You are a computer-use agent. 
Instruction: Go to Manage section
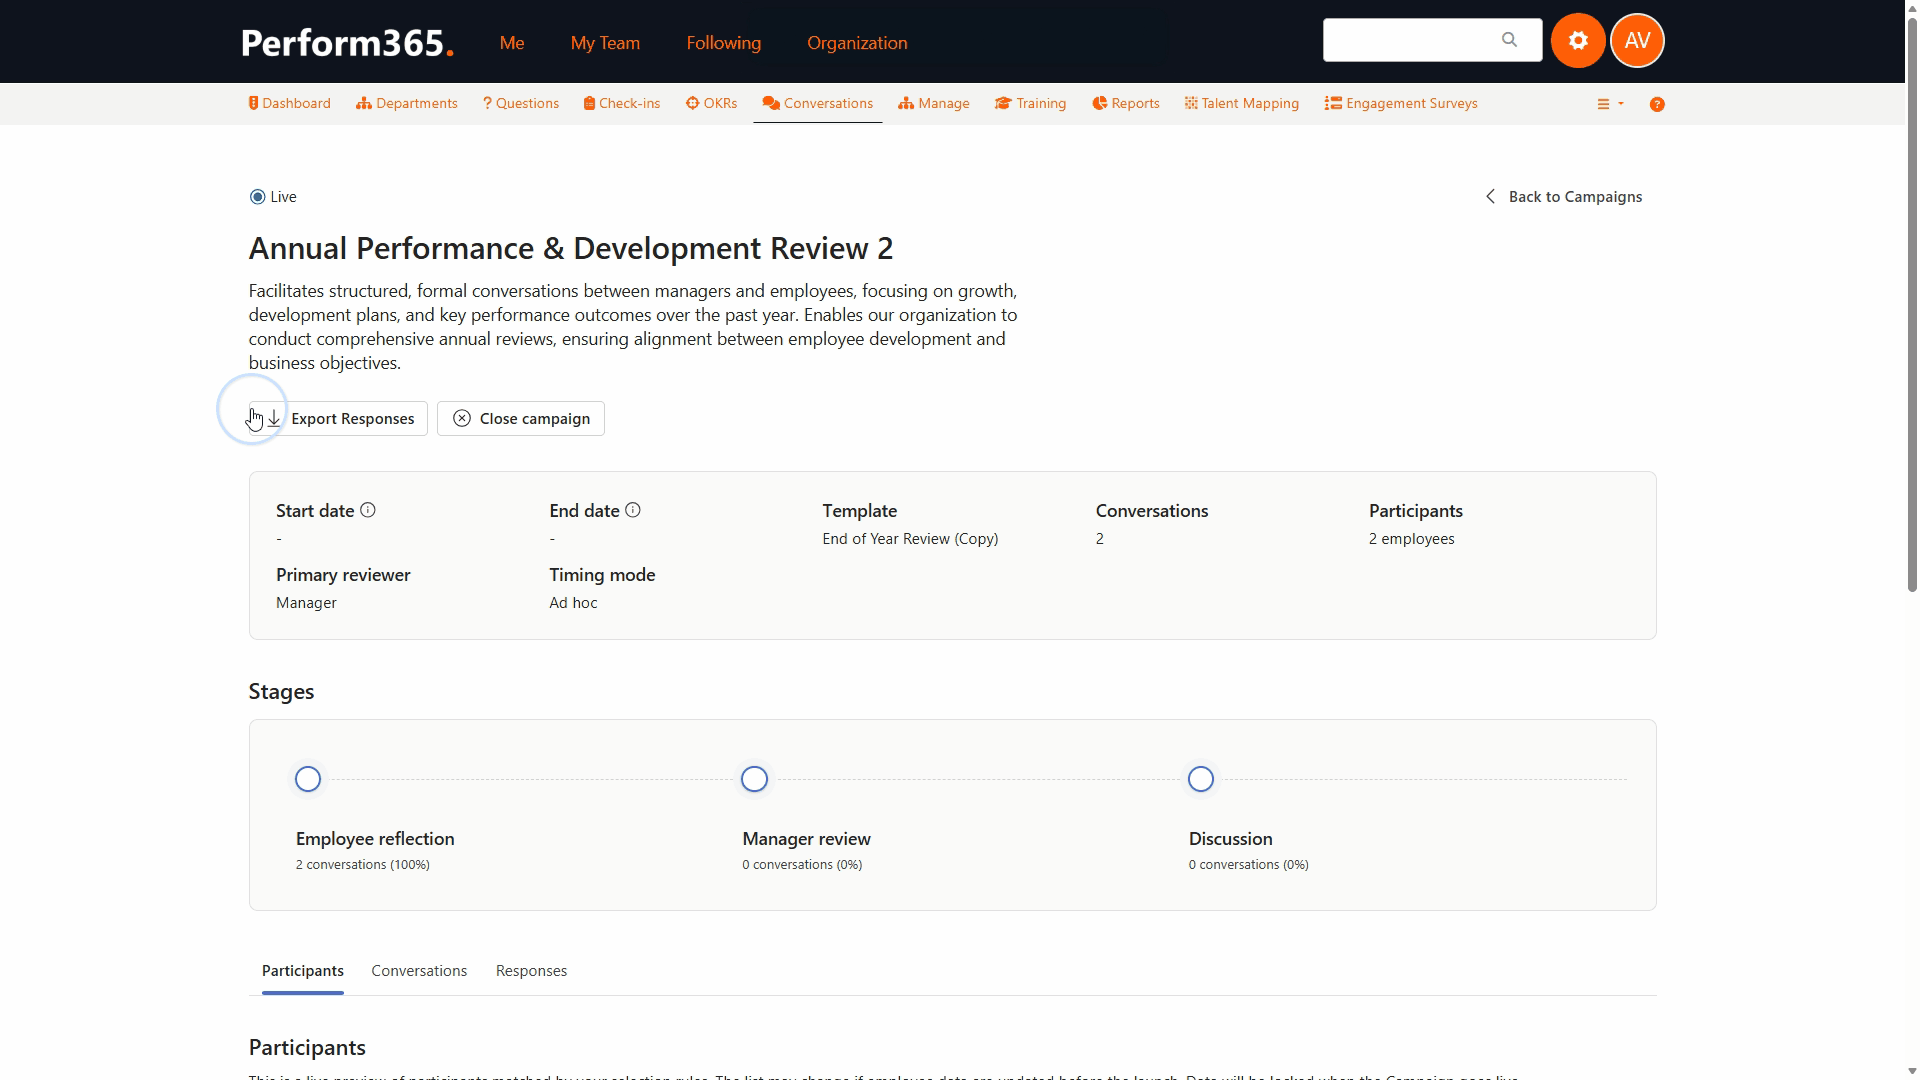point(934,104)
